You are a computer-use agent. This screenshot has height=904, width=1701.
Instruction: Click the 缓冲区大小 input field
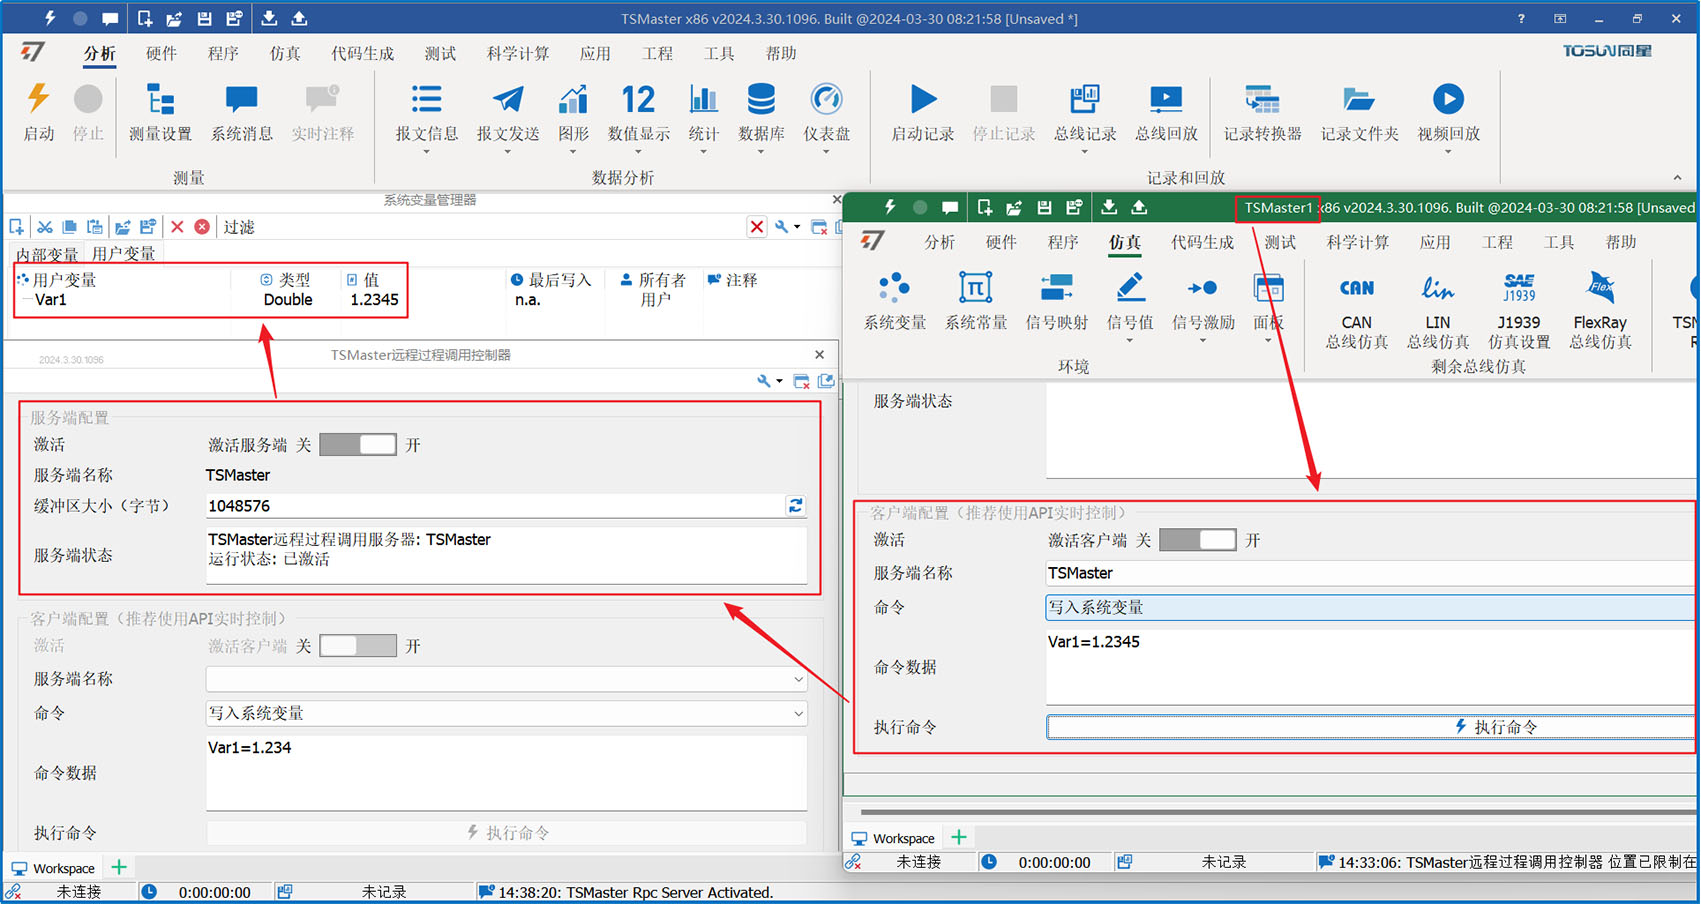point(496,506)
